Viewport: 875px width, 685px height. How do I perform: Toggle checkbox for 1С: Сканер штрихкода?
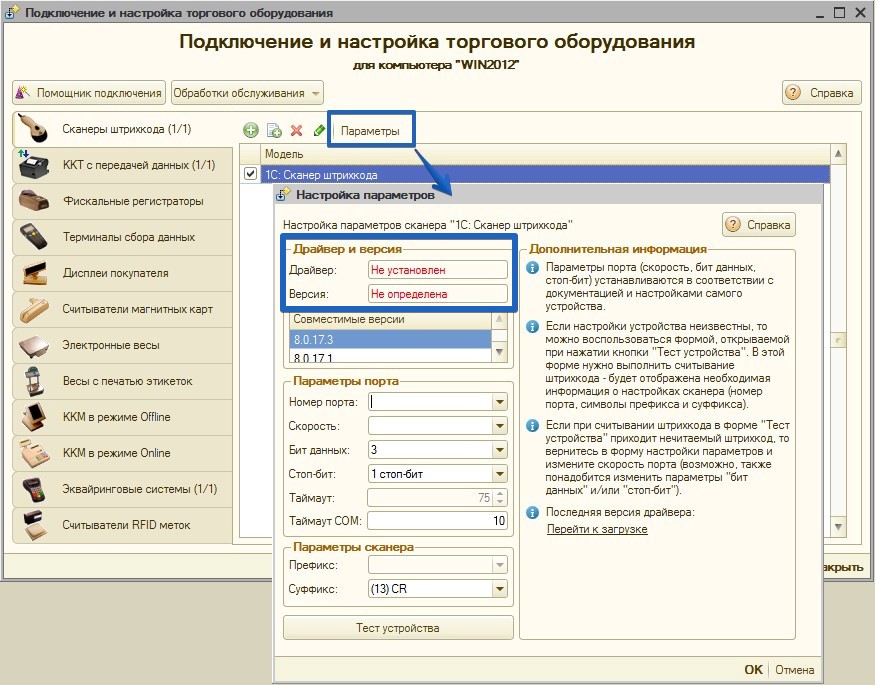click(x=251, y=174)
